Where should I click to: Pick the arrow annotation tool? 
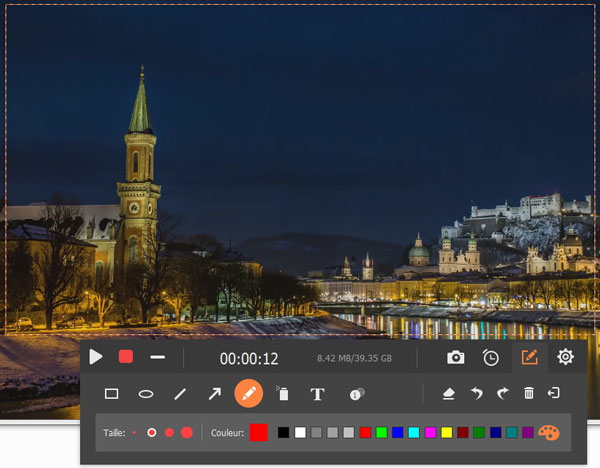(214, 394)
